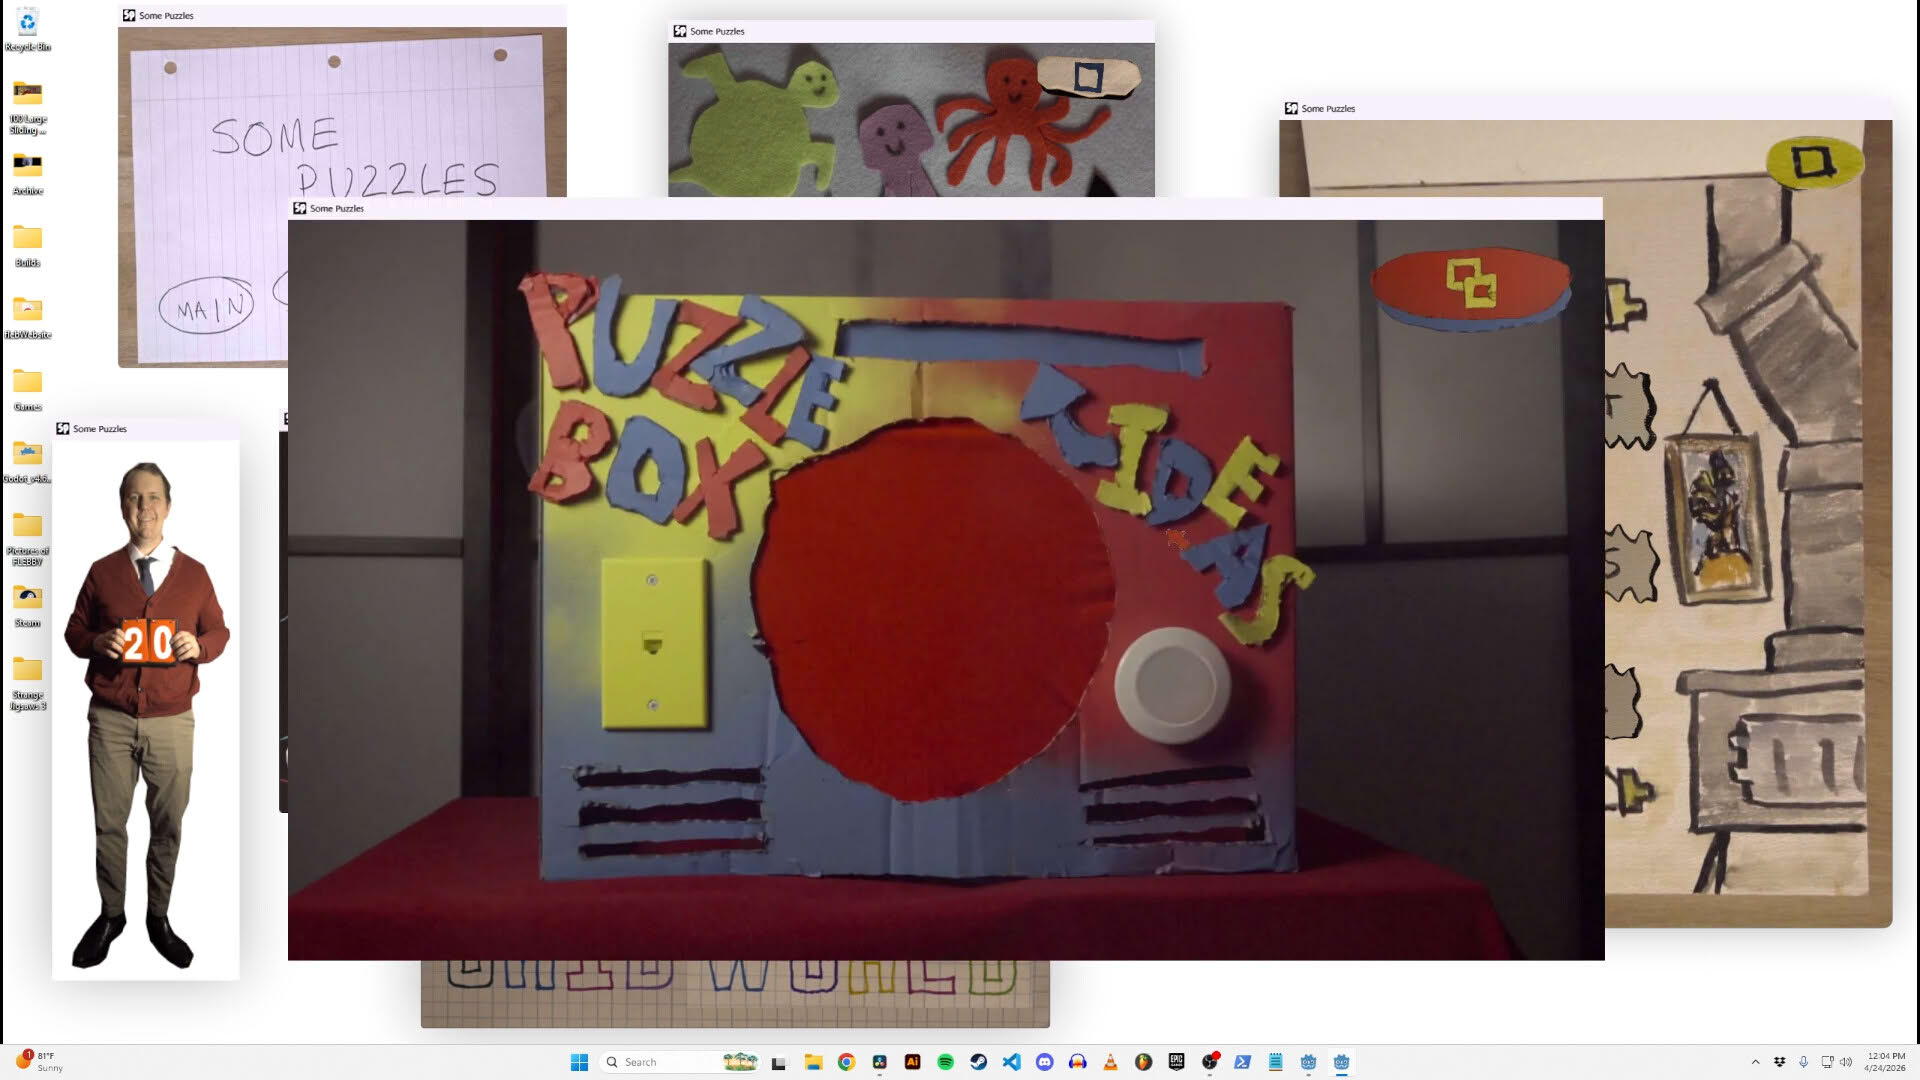Image resolution: width=1920 pixels, height=1080 pixels.
Task: Click the white round knob on puzzle box
Action: click(x=1172, y=685)
